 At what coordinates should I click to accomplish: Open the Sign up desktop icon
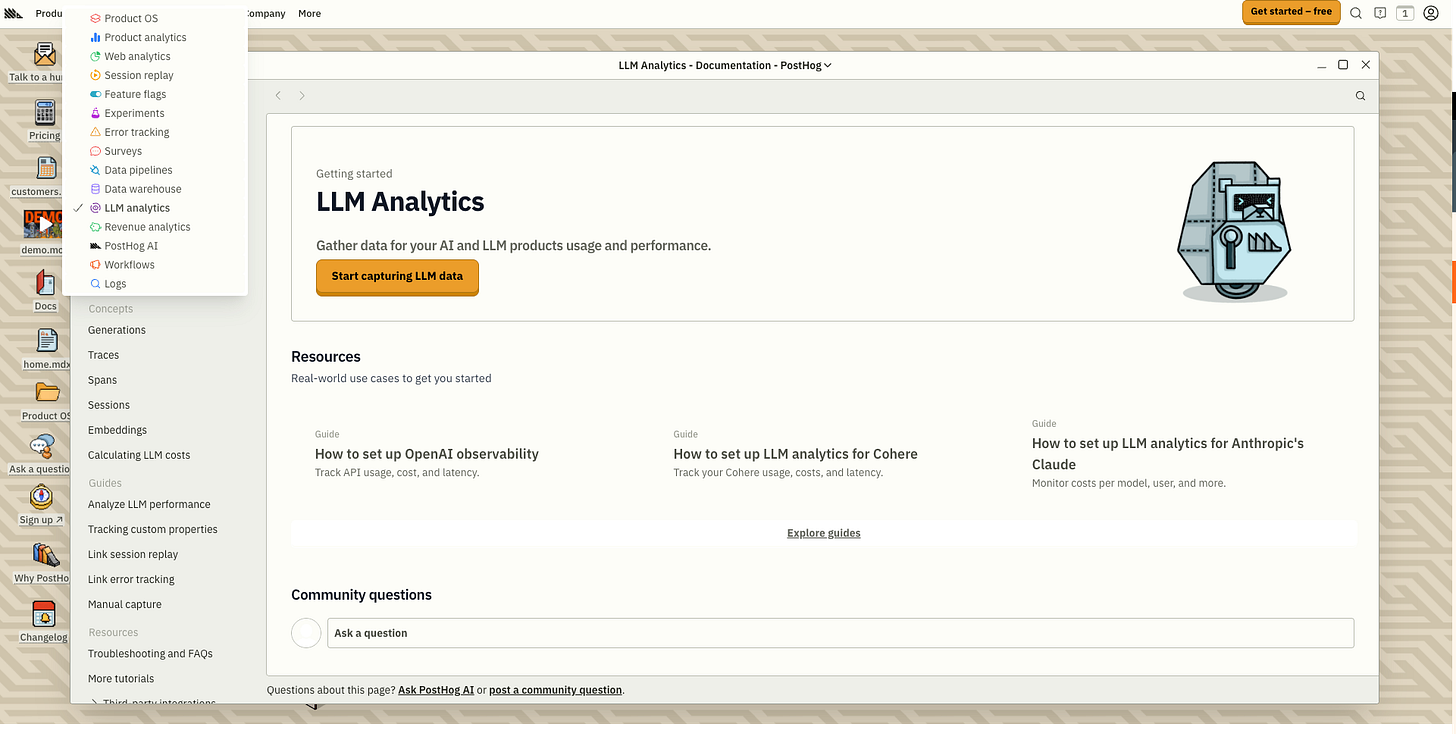point(41,497)
